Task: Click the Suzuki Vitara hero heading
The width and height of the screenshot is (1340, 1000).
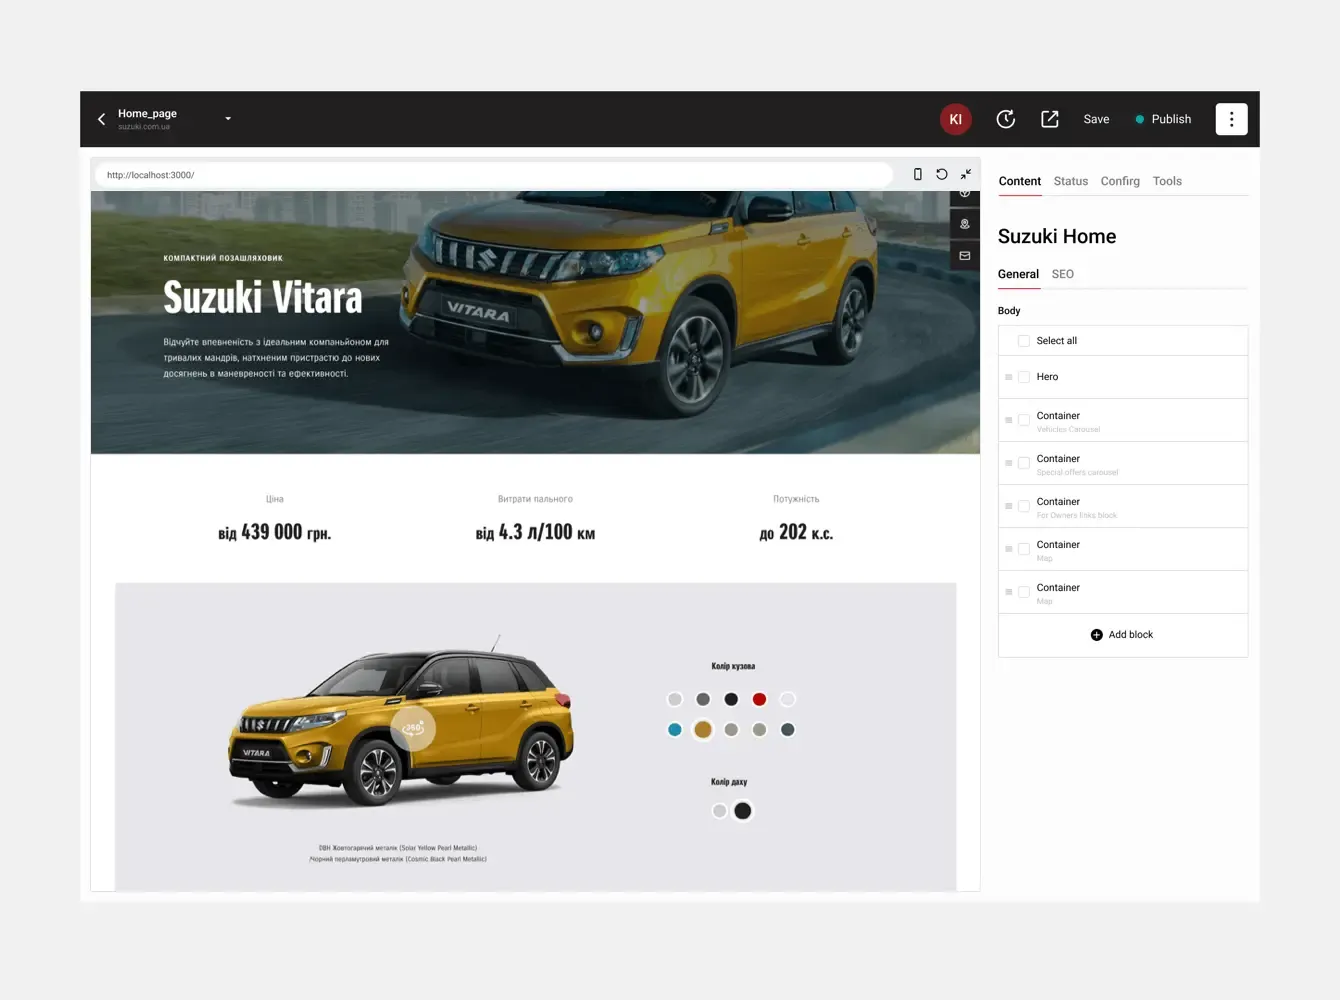Action: [263, 297]
